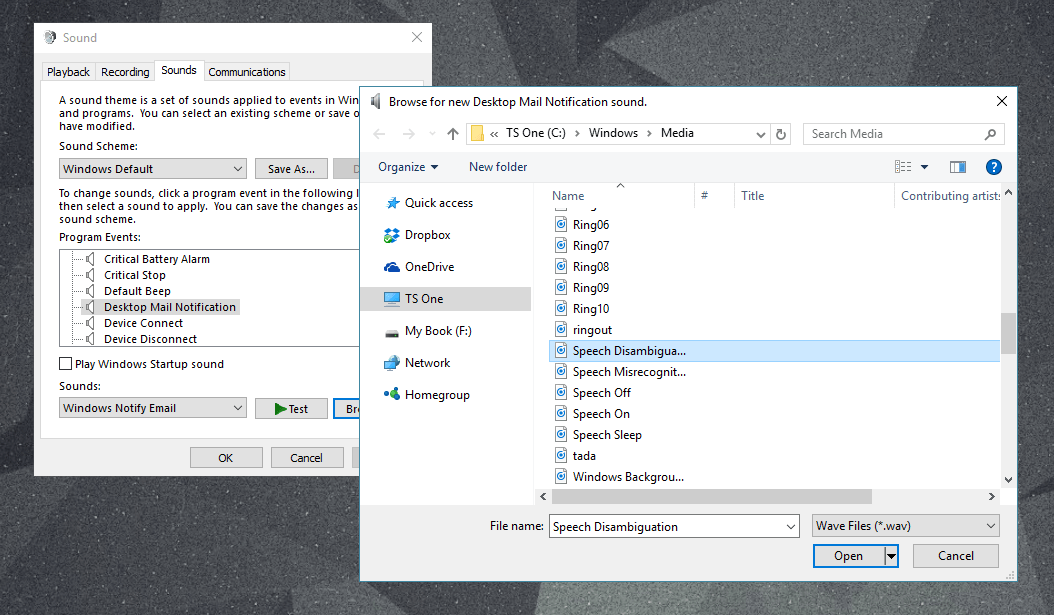Click the Network icon in sidebar
This screenshot has height=615, width=1054.
(392, 363)
